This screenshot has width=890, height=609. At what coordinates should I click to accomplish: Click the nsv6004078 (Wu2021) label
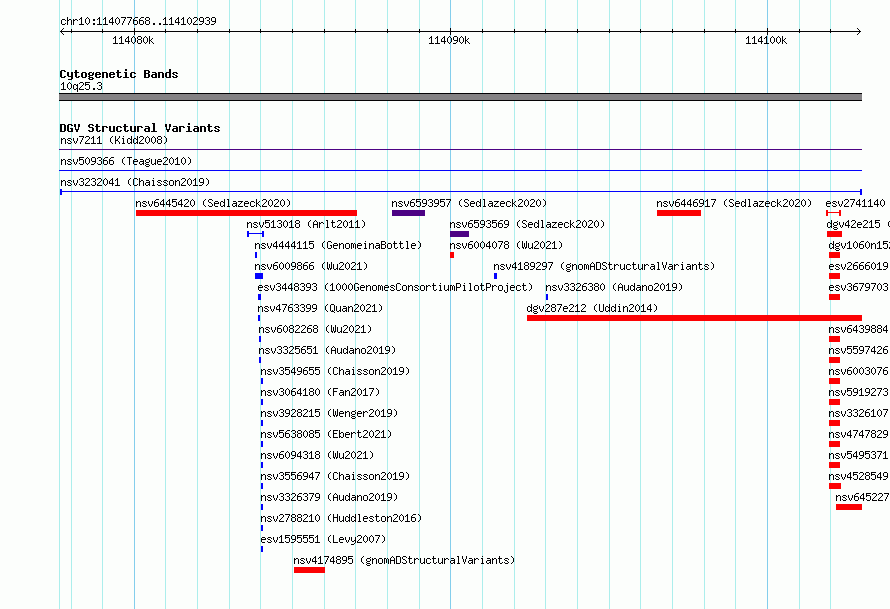coord(506,245)
